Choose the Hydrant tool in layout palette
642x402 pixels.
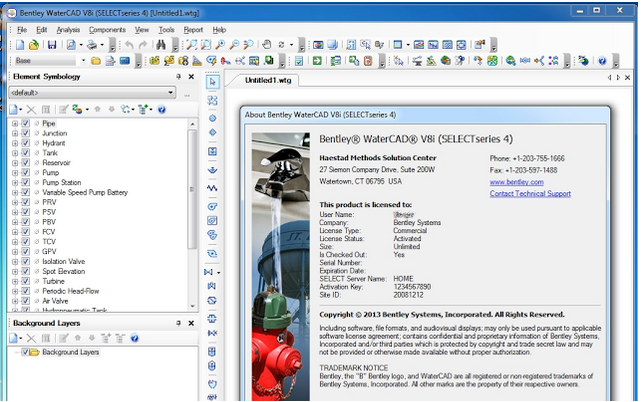212,132
